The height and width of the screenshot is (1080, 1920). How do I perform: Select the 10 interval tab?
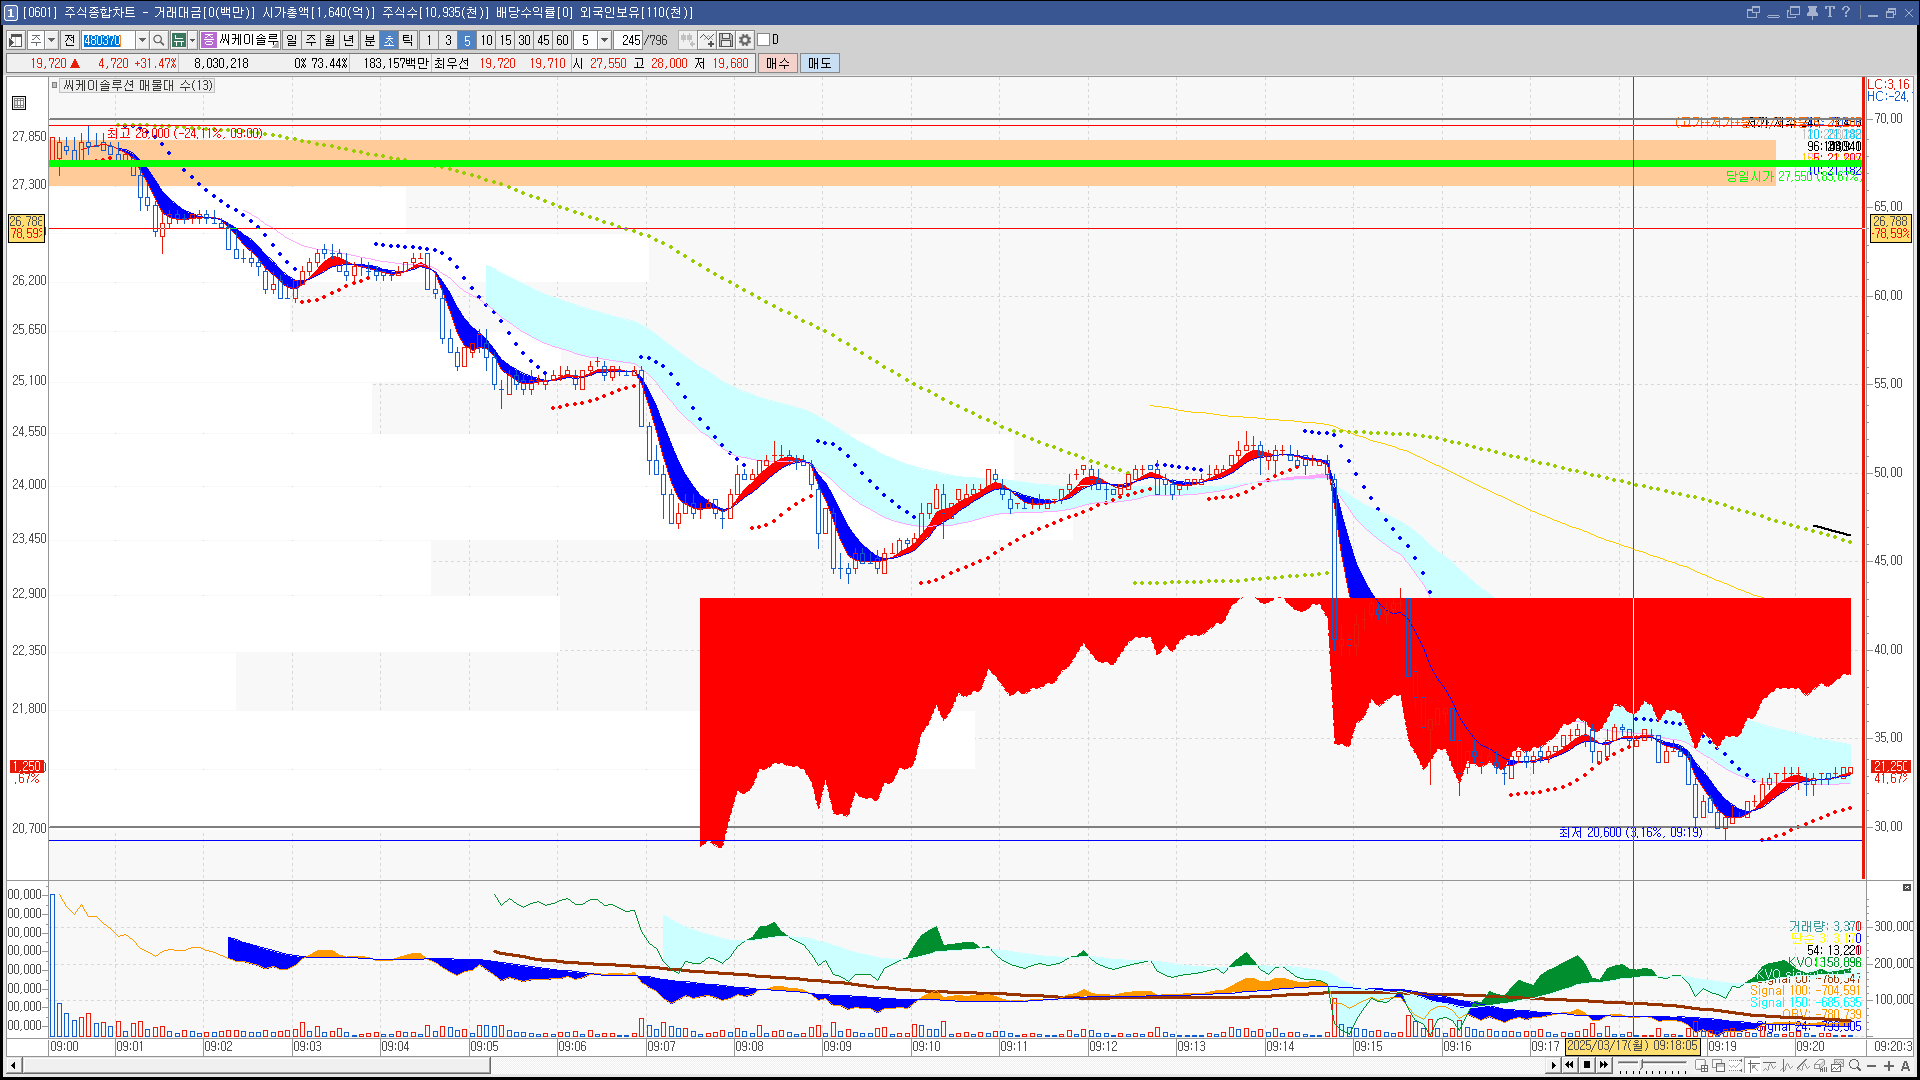point(486,40)
